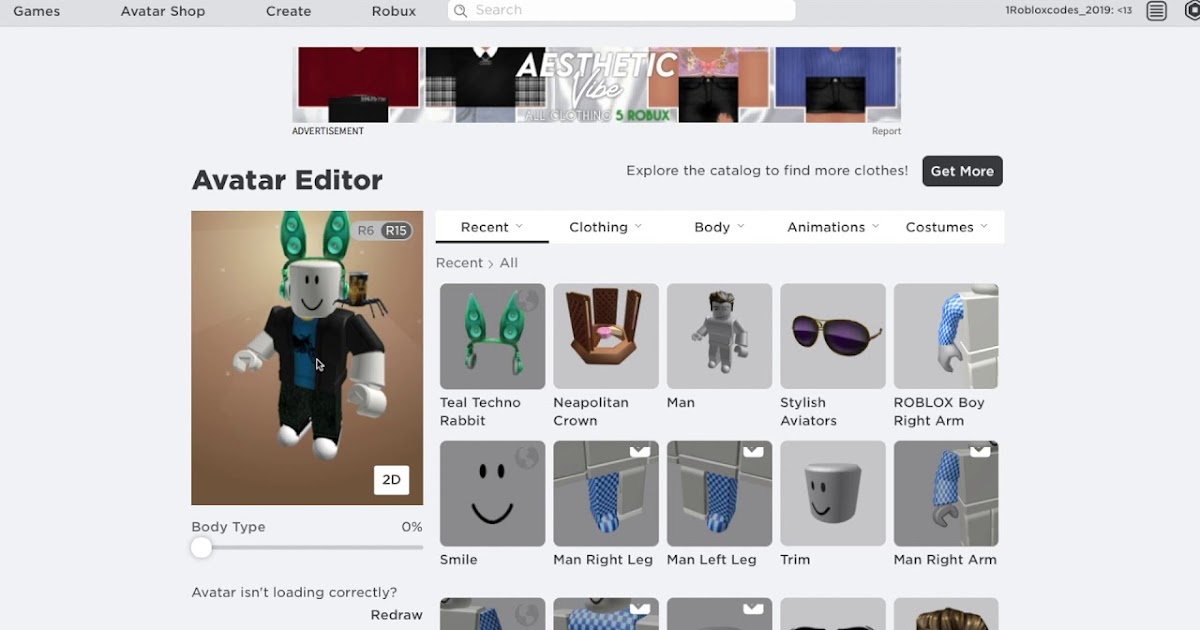
Task: Open the Animations category dropdown
Action: (x=833, y=227)
